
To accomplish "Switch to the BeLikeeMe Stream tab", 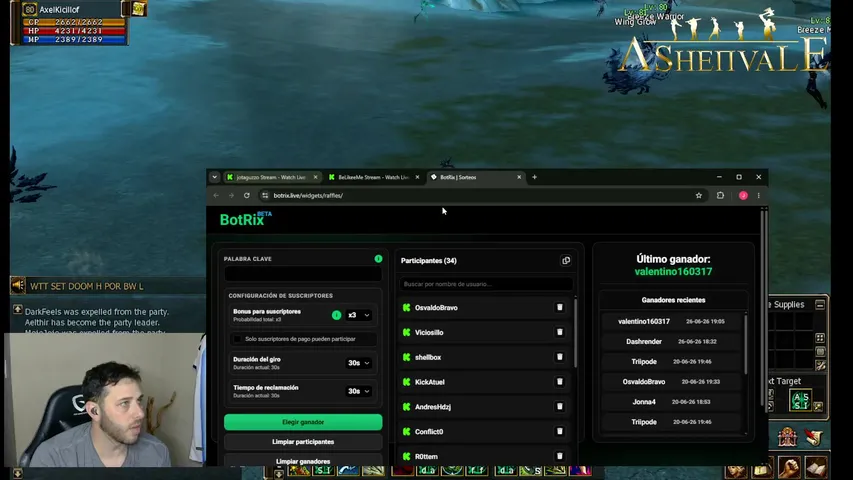I will (x=373, y=177).
